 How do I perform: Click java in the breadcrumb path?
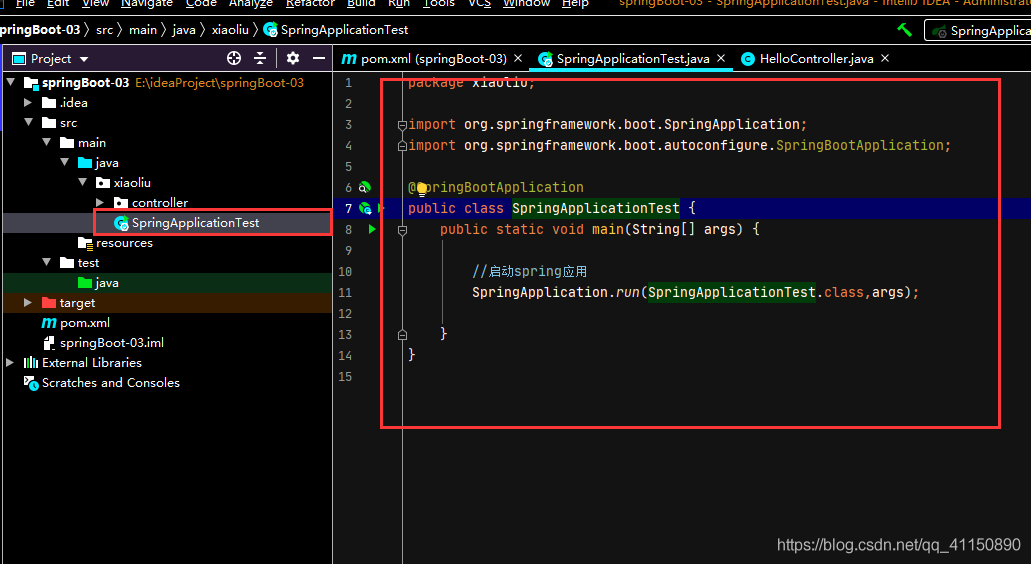pyautogui.click(x=184, y=30)
